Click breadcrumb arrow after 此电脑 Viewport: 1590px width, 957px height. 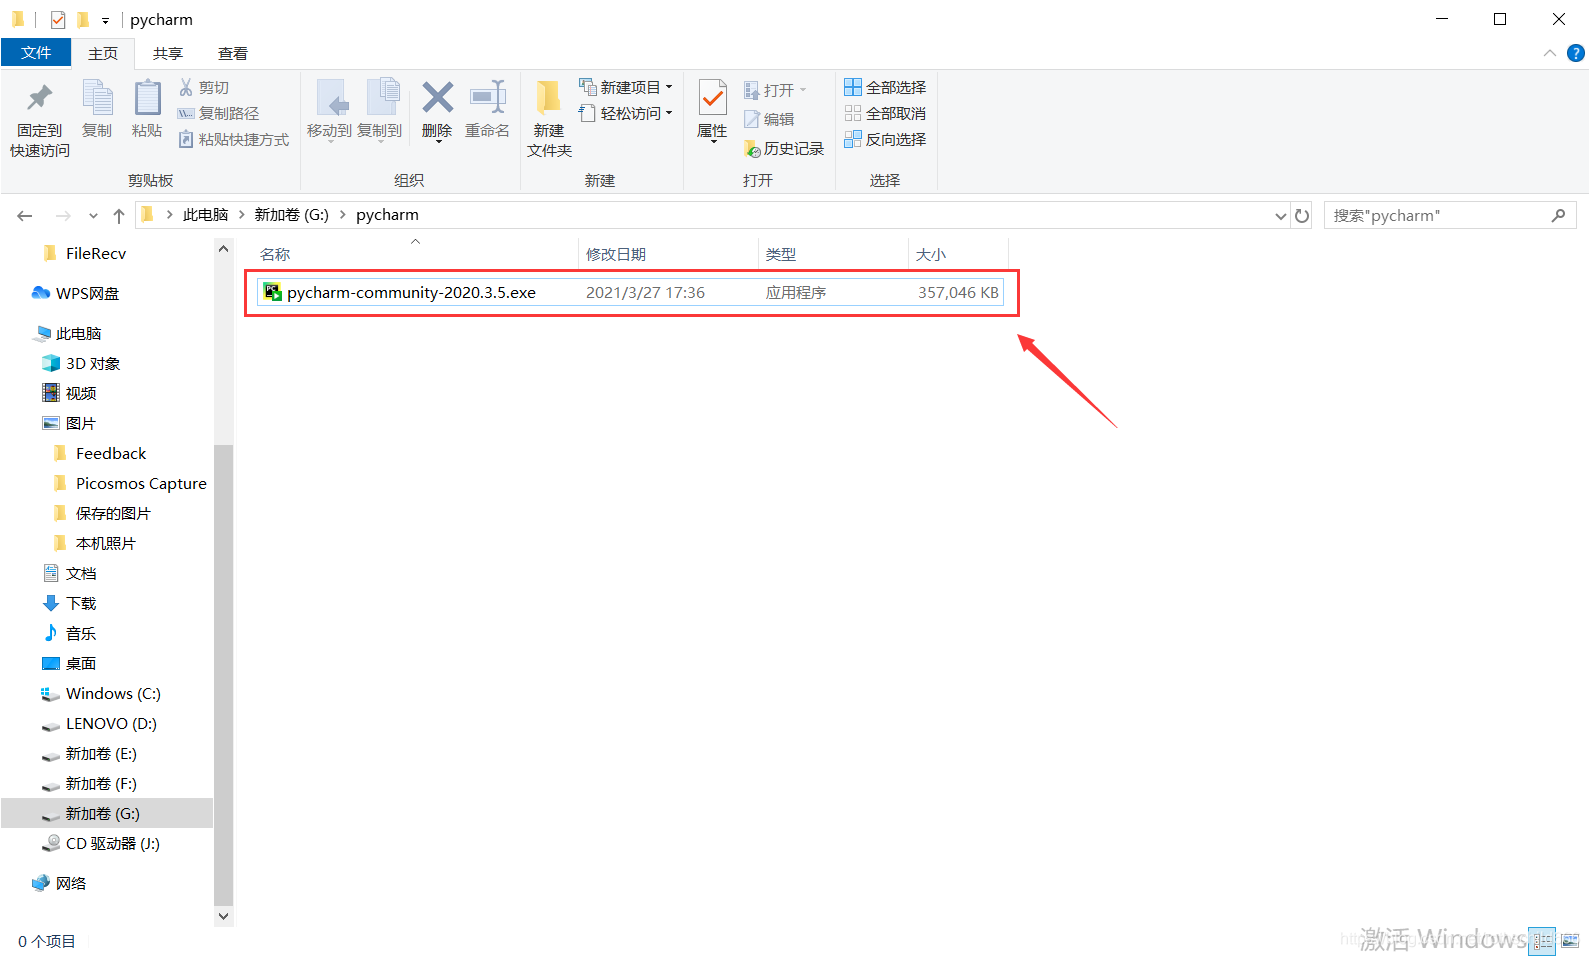click(x=242, y=215)
